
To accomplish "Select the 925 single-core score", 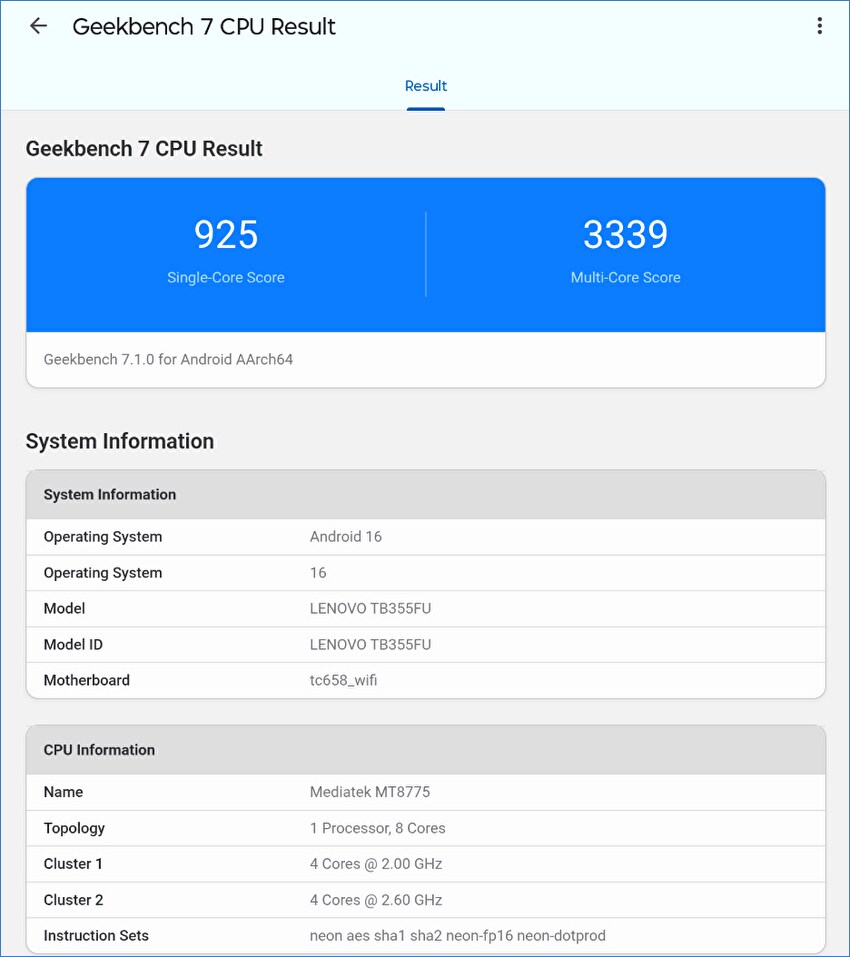I will [226, 234].
